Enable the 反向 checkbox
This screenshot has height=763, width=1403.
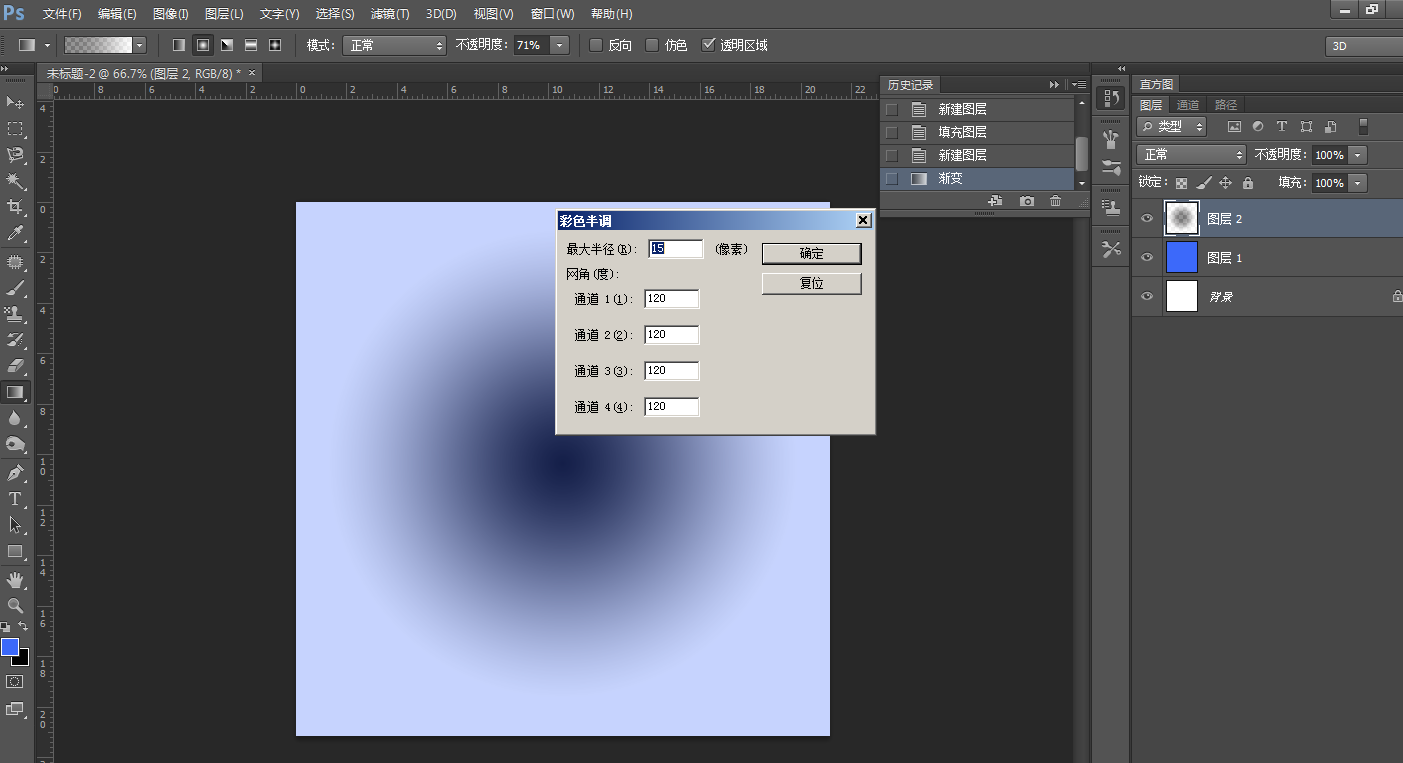tap(596, 45)
